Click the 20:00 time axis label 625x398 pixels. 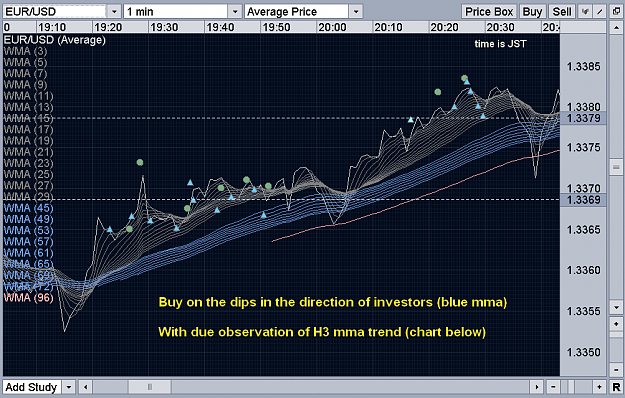click(332, 27)
